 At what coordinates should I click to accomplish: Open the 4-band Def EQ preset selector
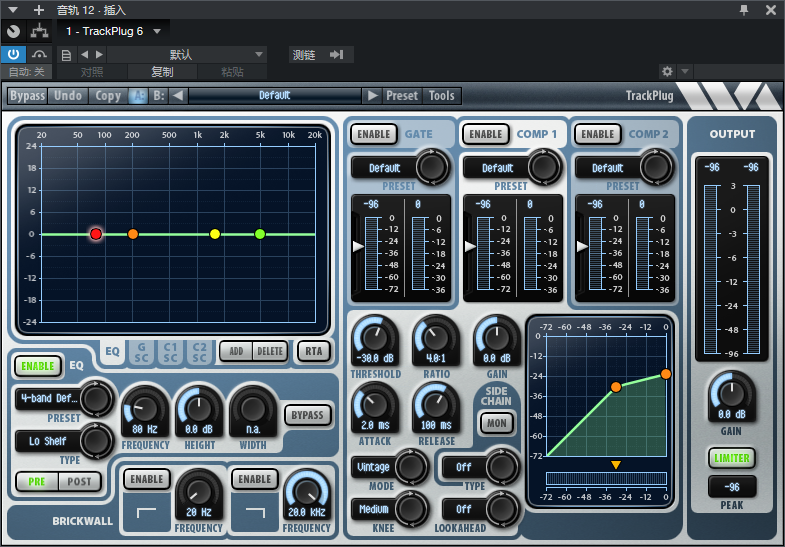(49, 398)
